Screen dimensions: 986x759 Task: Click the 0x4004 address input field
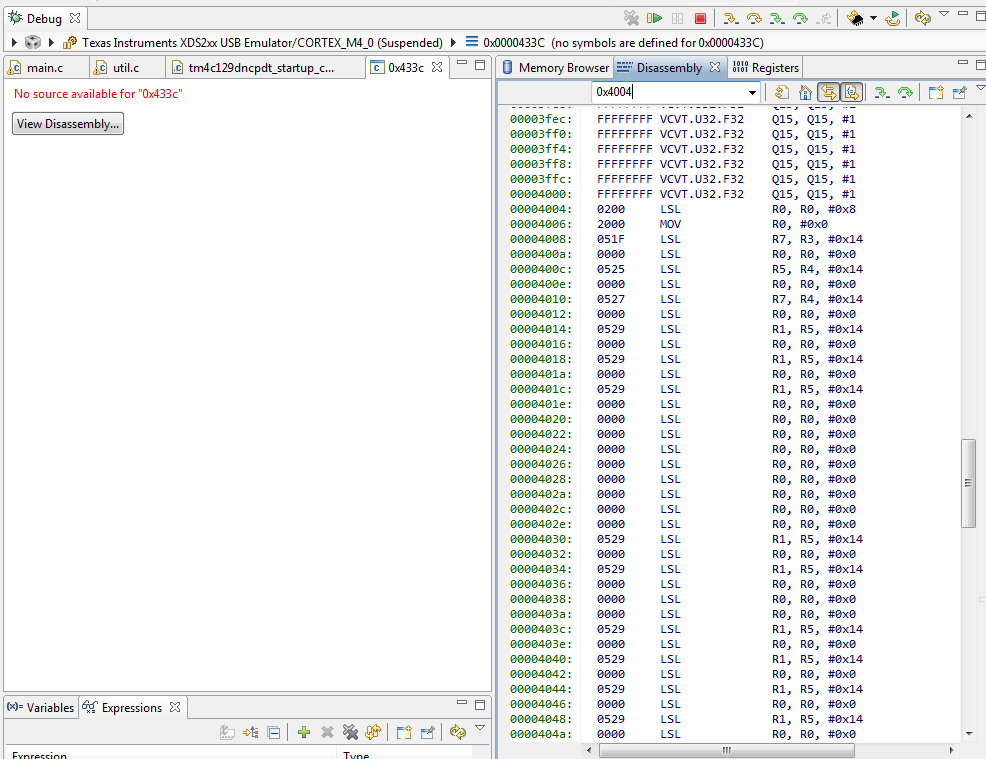668,92
